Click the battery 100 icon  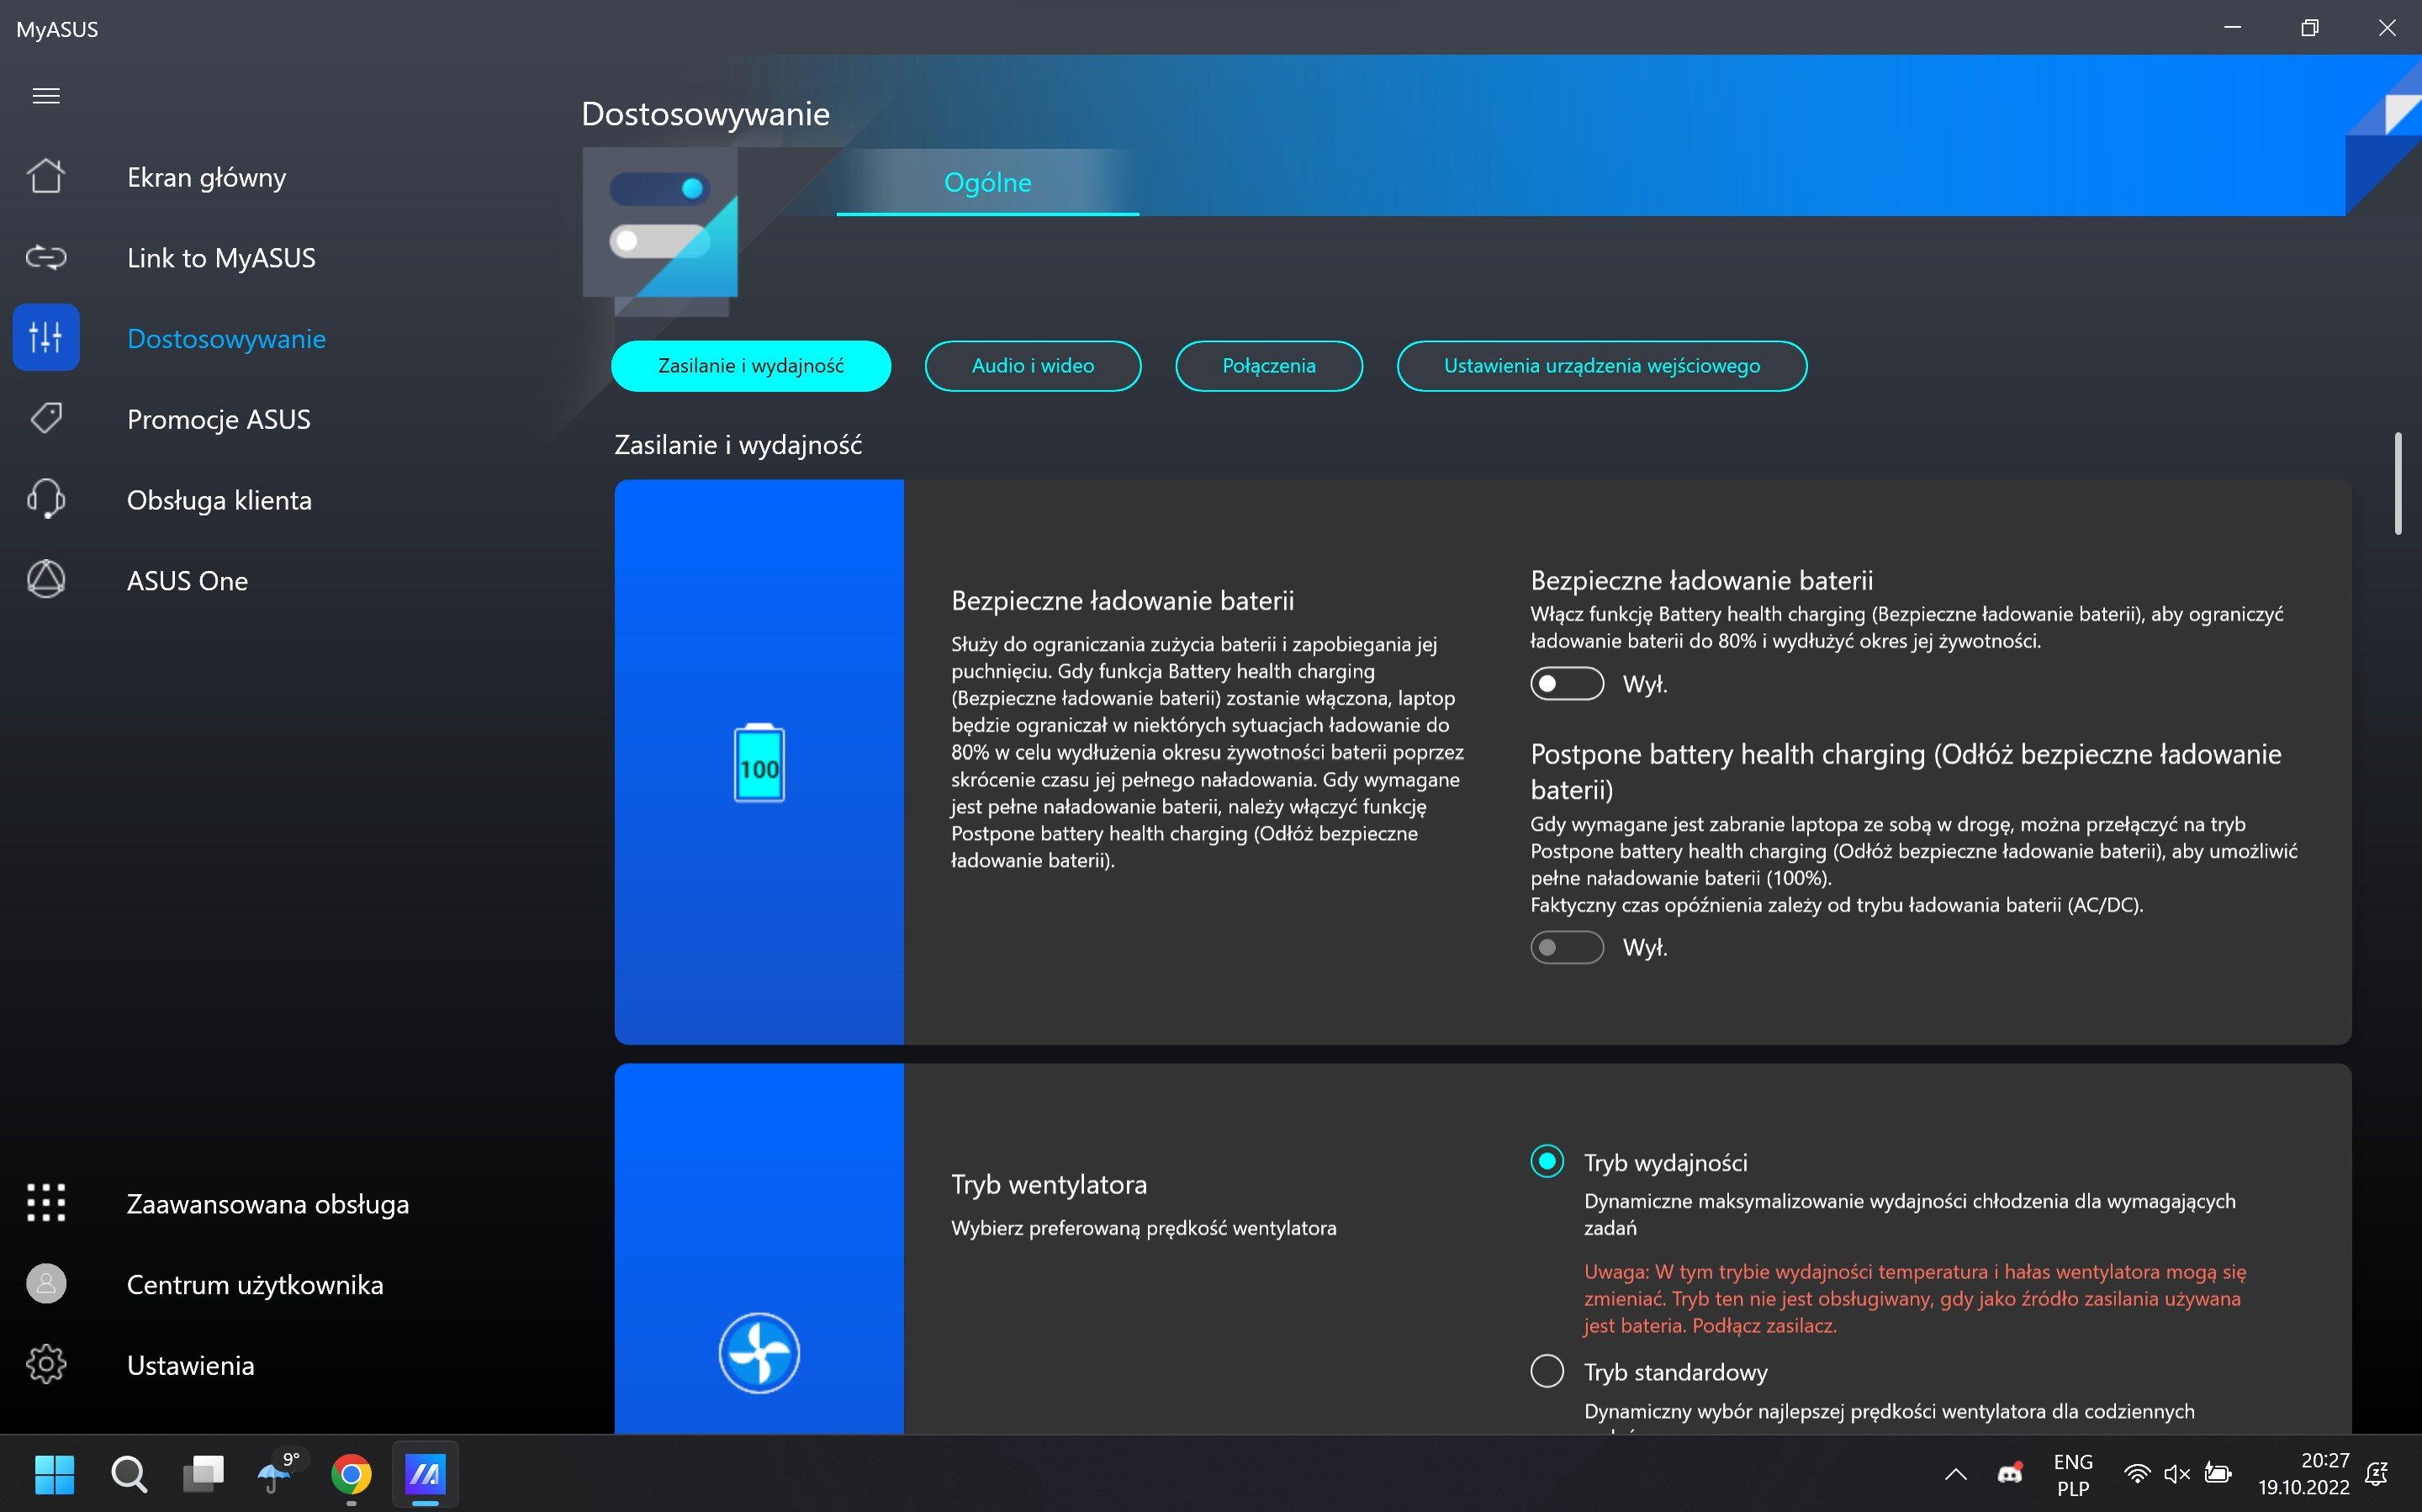(759, 763)
